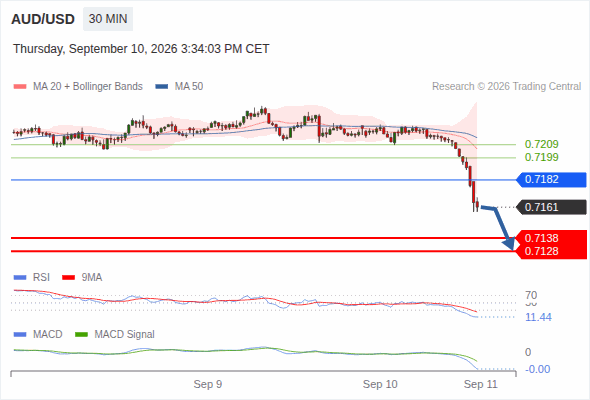
Task: Select the 0.7199 resistance level label
Action: click(x=541, y=157)
